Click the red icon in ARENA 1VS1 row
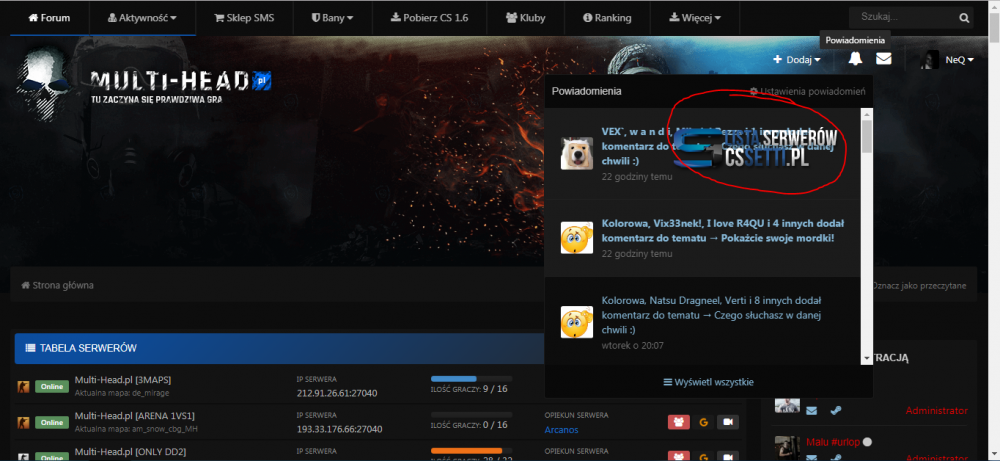Screen dimensions: 1000x461 click(x=678, y=422)
